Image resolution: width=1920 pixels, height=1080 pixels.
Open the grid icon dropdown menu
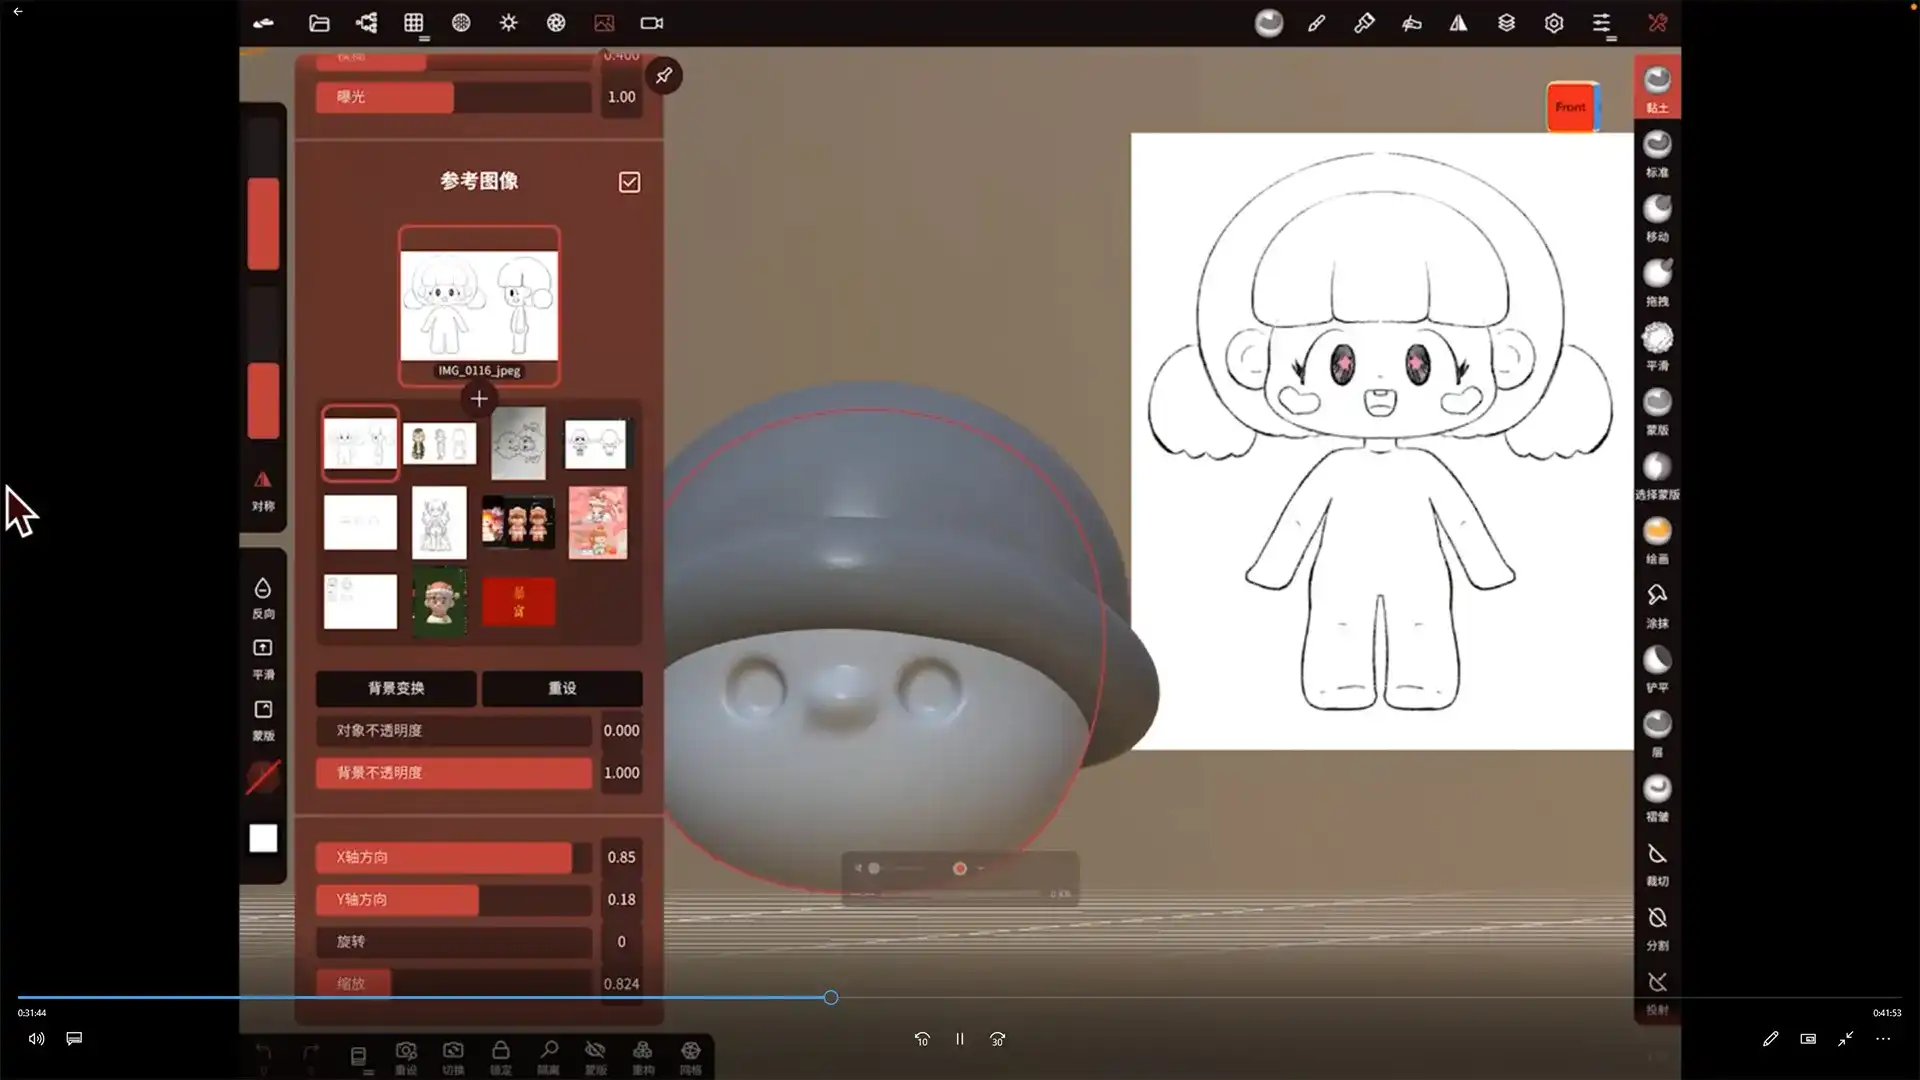point(414,24)
